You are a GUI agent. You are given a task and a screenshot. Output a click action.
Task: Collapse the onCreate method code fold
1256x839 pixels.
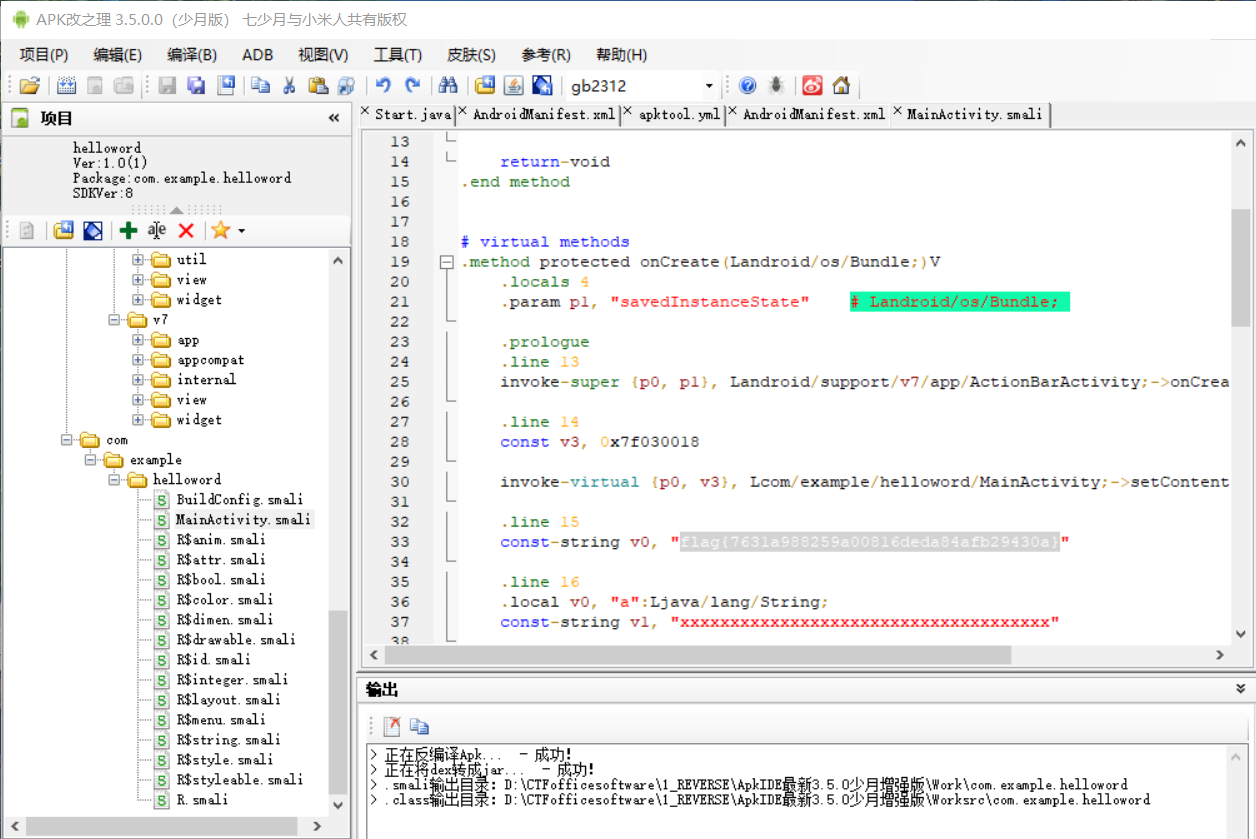click(x=446, y=262)
